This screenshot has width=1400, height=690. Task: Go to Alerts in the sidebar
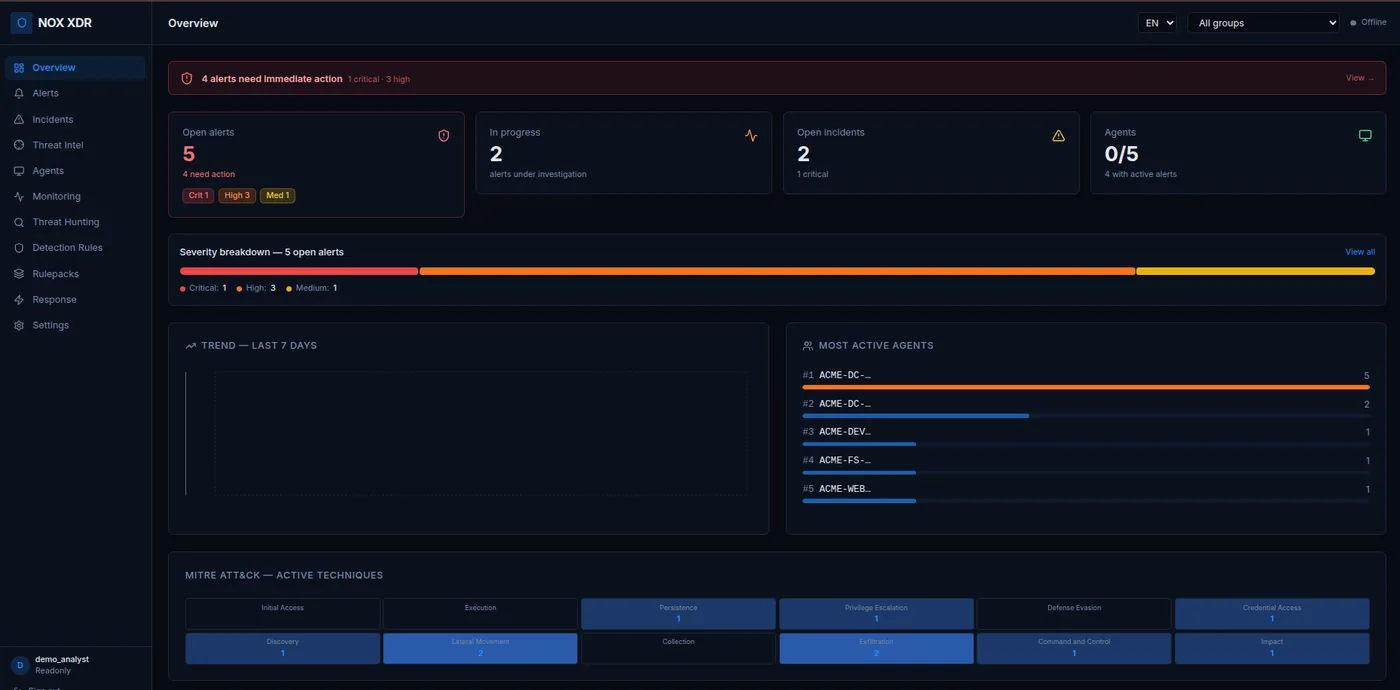point(75,93)
